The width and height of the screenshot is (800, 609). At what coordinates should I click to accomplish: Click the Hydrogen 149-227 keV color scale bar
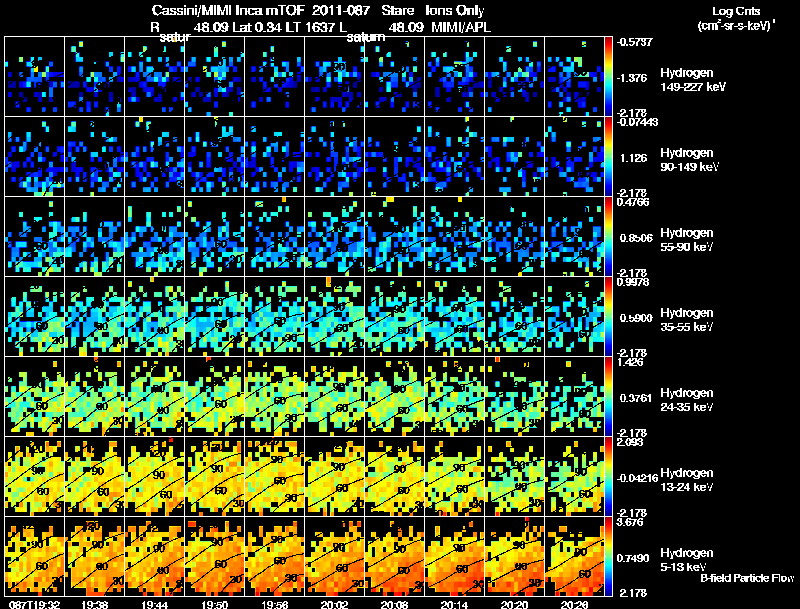(608, 76)
